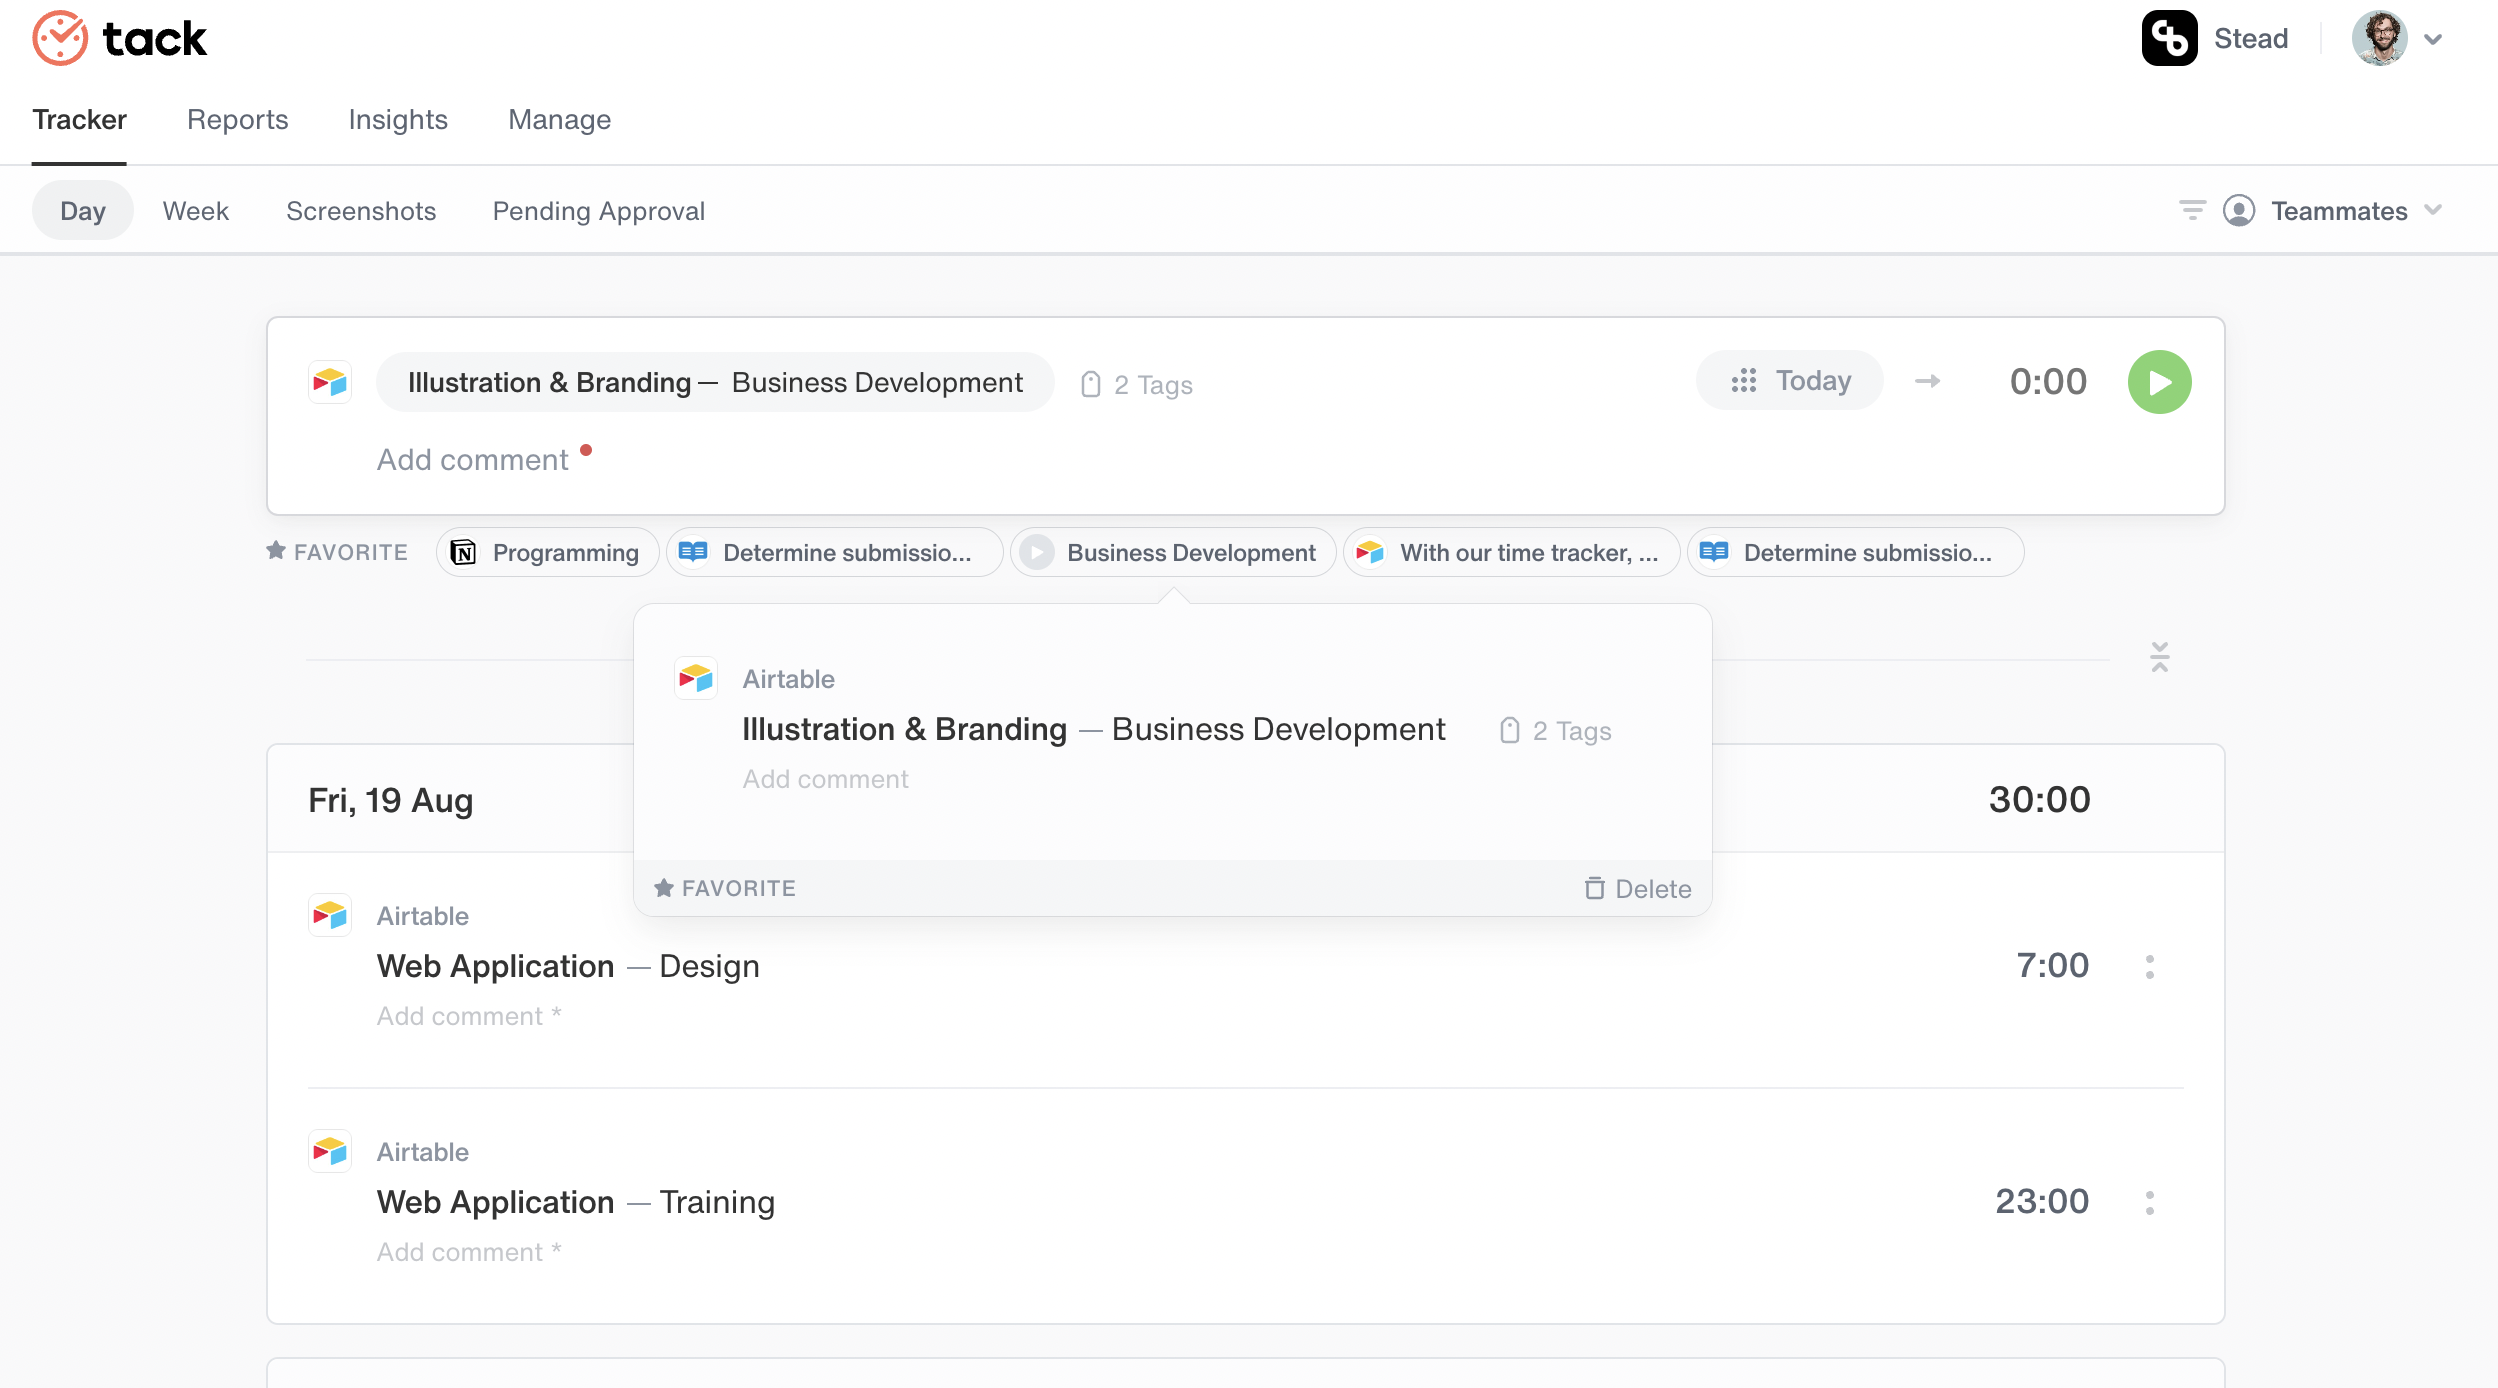Click the 30:00 daily total

click(x=2039, y=799)
